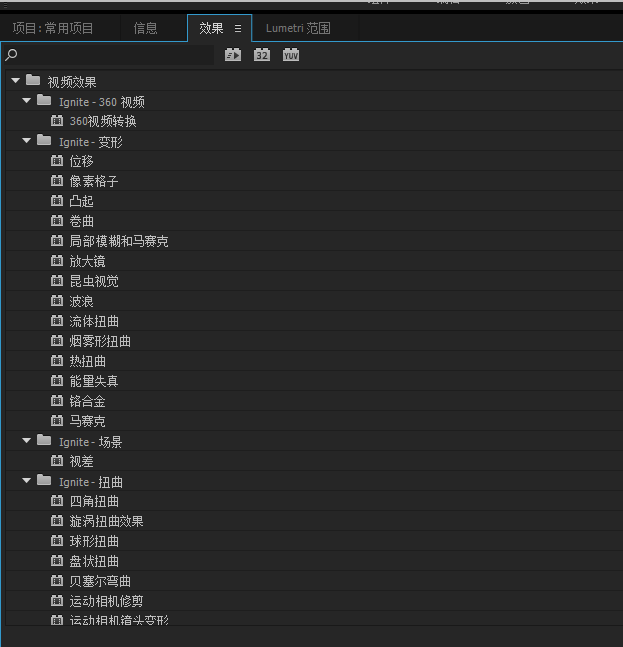
Task: Select the 运动相机修剪 effect row
Action: [314, 601]
